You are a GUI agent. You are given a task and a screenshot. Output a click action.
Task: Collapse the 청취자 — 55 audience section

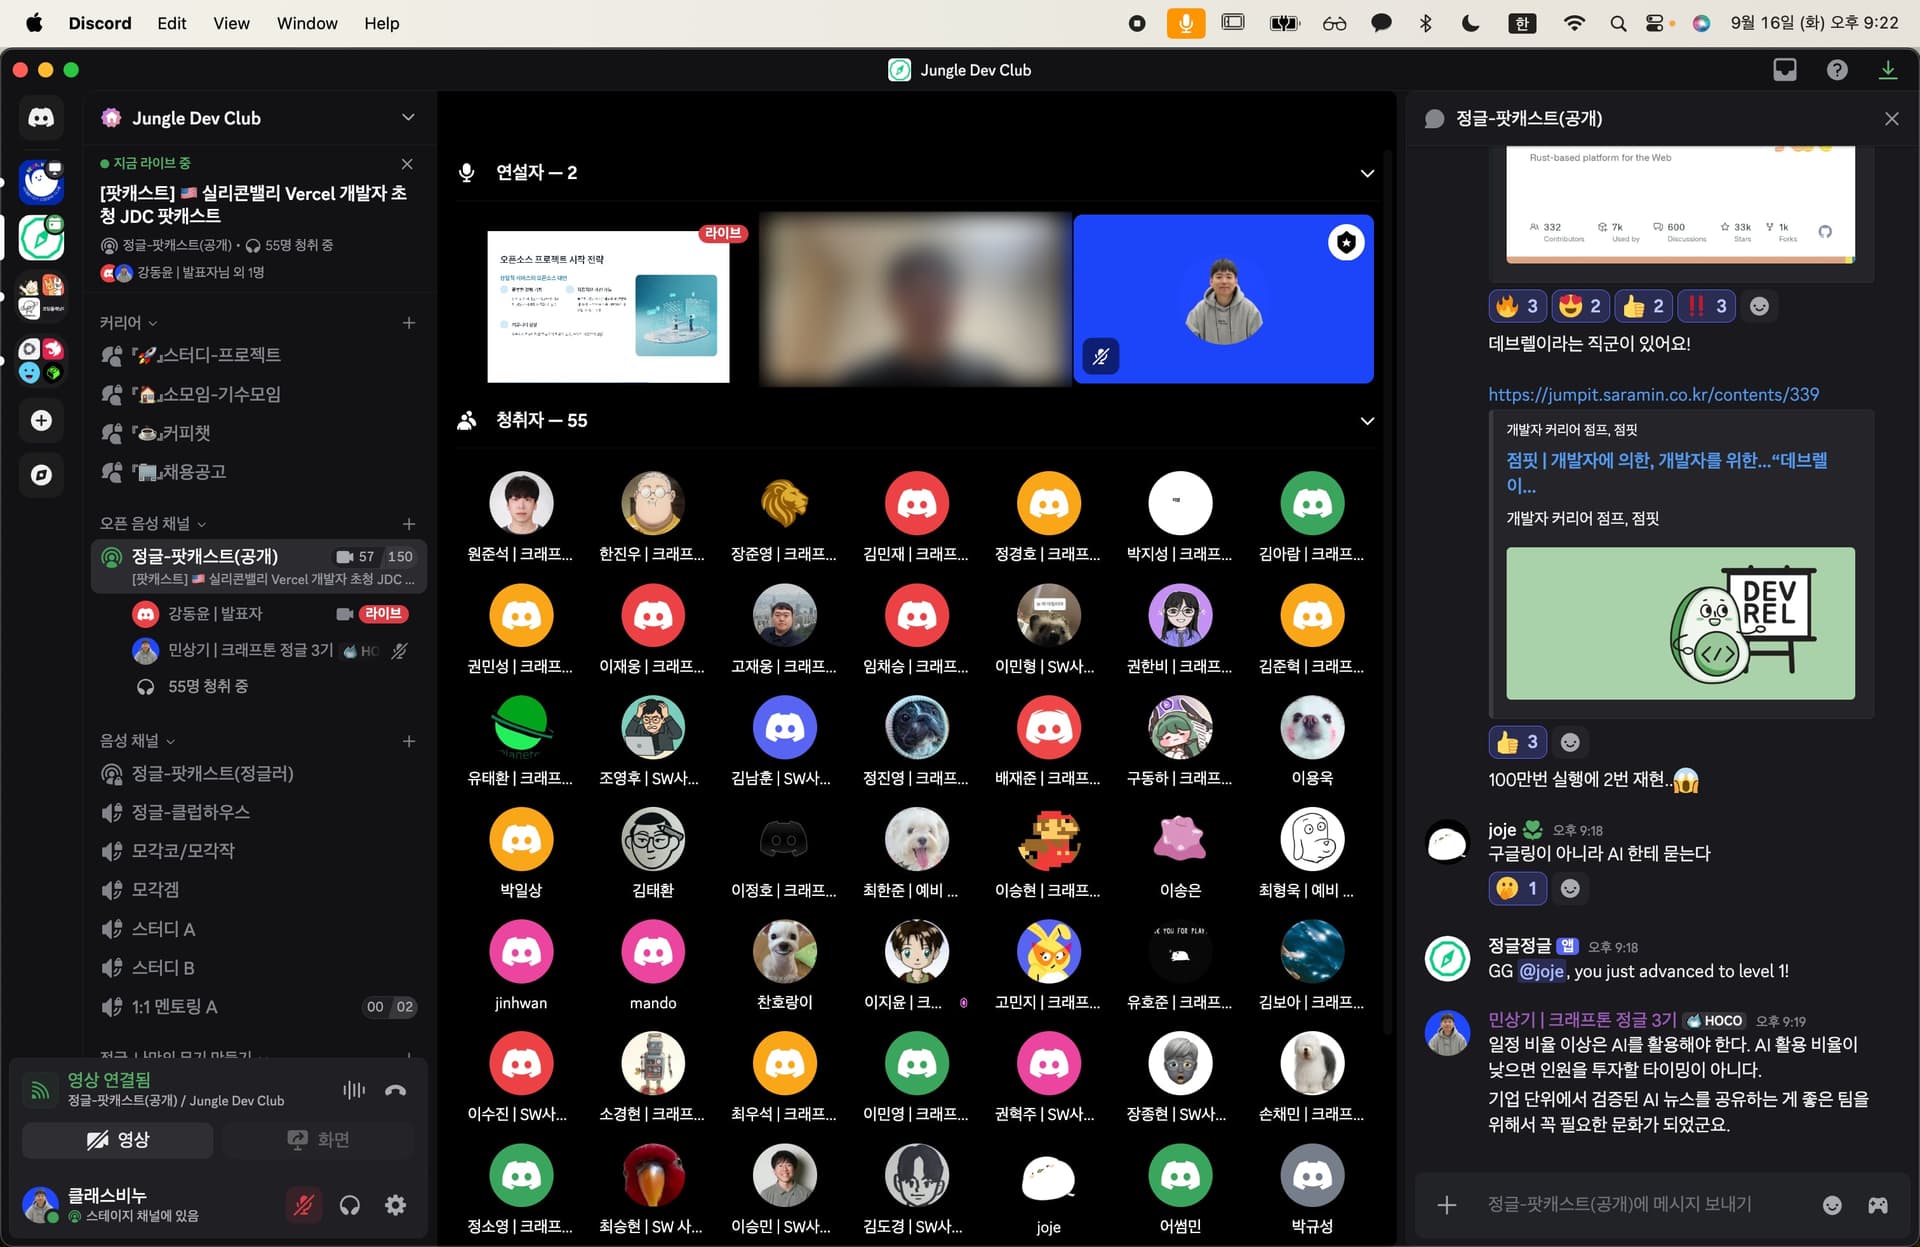(x=1367, y=421)
